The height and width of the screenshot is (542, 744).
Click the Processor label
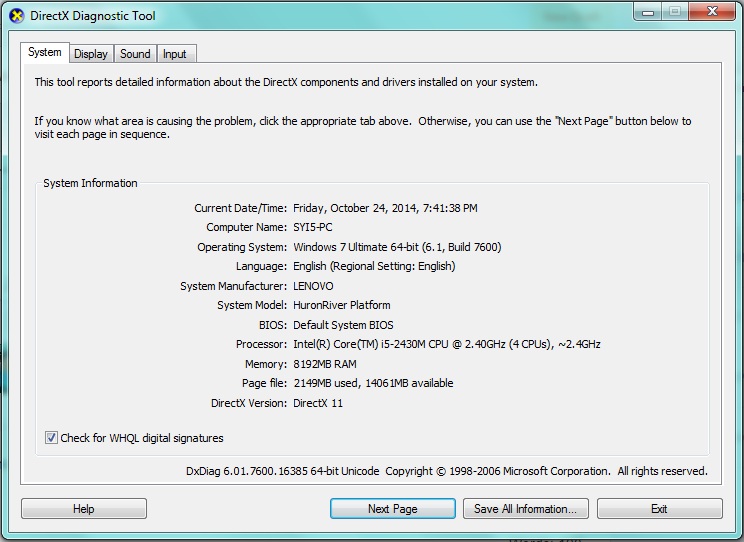pyautogui.click(x=261, y=344)
